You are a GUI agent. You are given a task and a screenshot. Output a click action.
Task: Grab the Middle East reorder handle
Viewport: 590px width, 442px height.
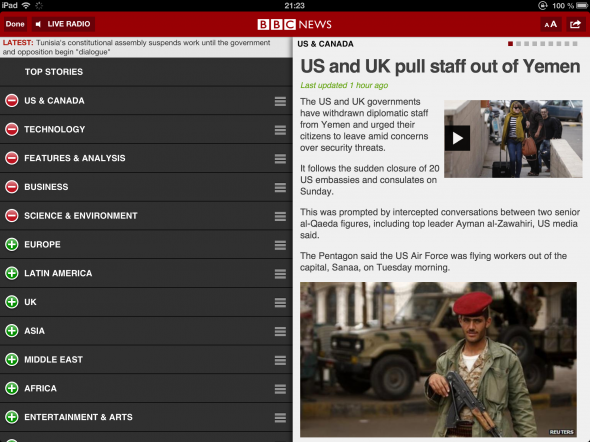click(280, 360)
